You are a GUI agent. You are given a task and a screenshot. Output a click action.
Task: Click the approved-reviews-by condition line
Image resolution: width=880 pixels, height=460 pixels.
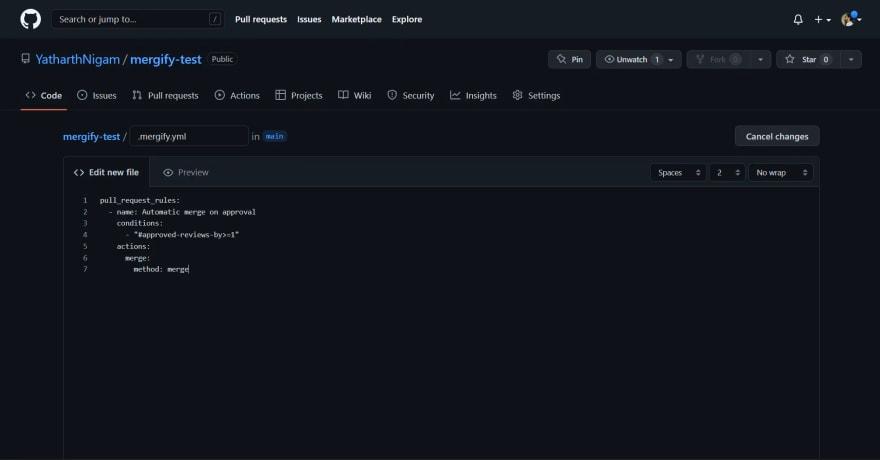click(182, 234)
